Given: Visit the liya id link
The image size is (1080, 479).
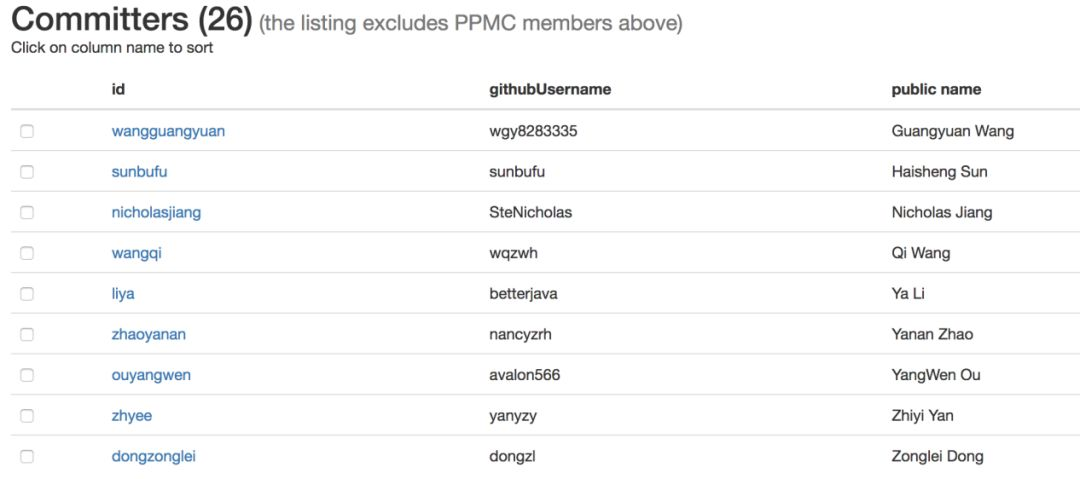Looking at the screenshot, I should point(123,294).
